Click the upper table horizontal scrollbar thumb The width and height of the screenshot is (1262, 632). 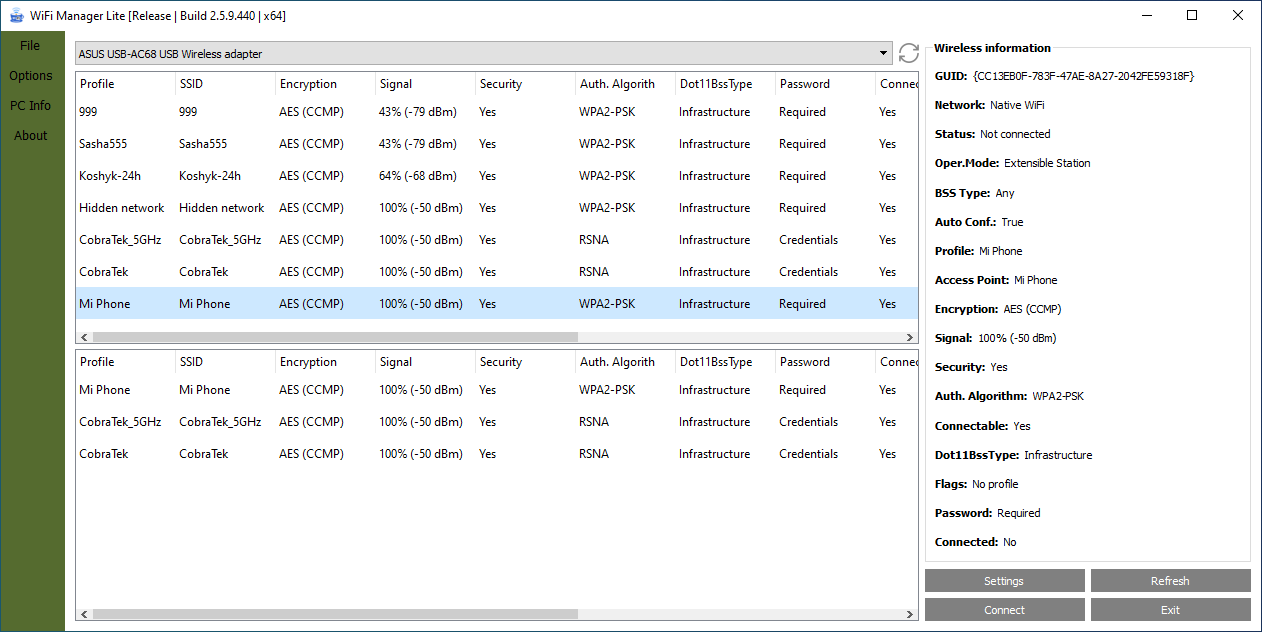pos(335,337)
